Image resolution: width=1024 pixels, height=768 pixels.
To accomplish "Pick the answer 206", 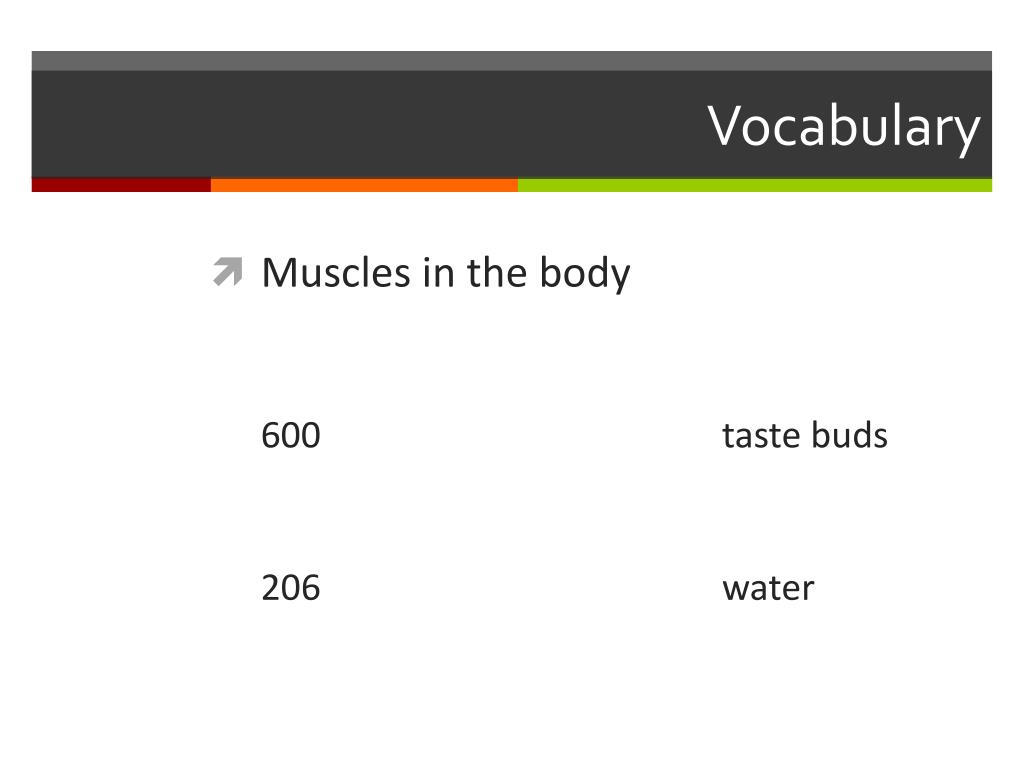I will tap(291, 588).
